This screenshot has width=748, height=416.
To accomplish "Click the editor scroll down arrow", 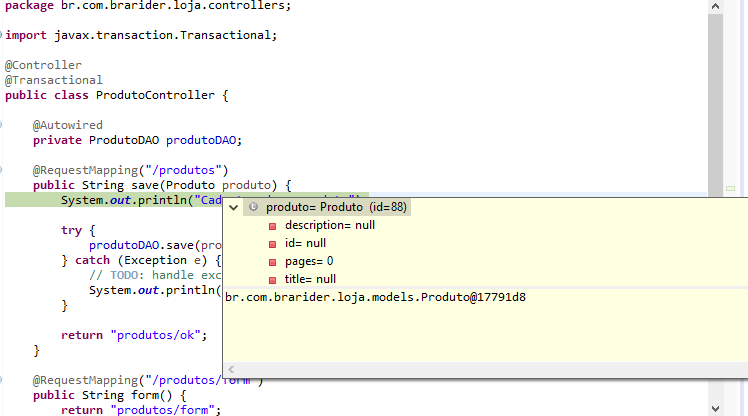I will (x=715, y=409).
